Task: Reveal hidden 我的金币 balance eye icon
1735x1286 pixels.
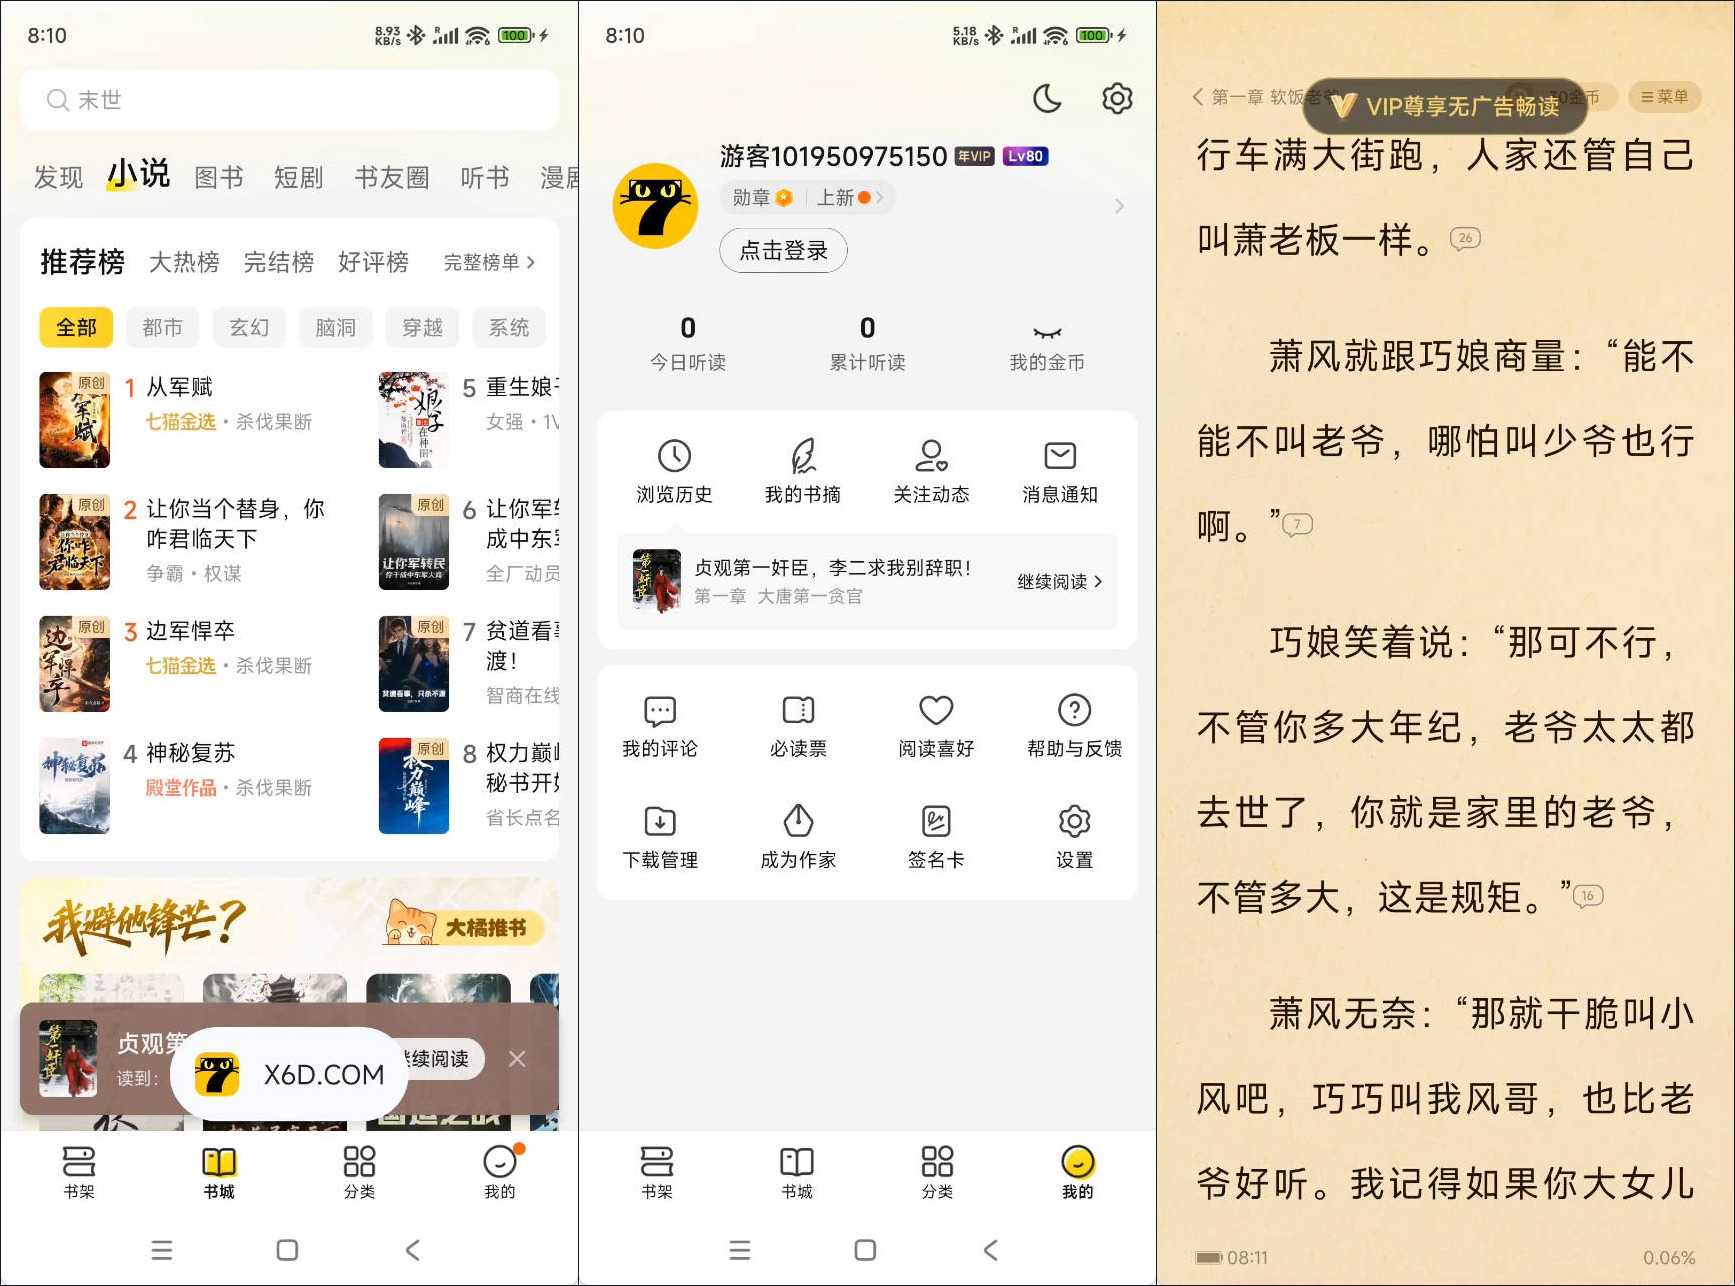Action: point(1047,332)
